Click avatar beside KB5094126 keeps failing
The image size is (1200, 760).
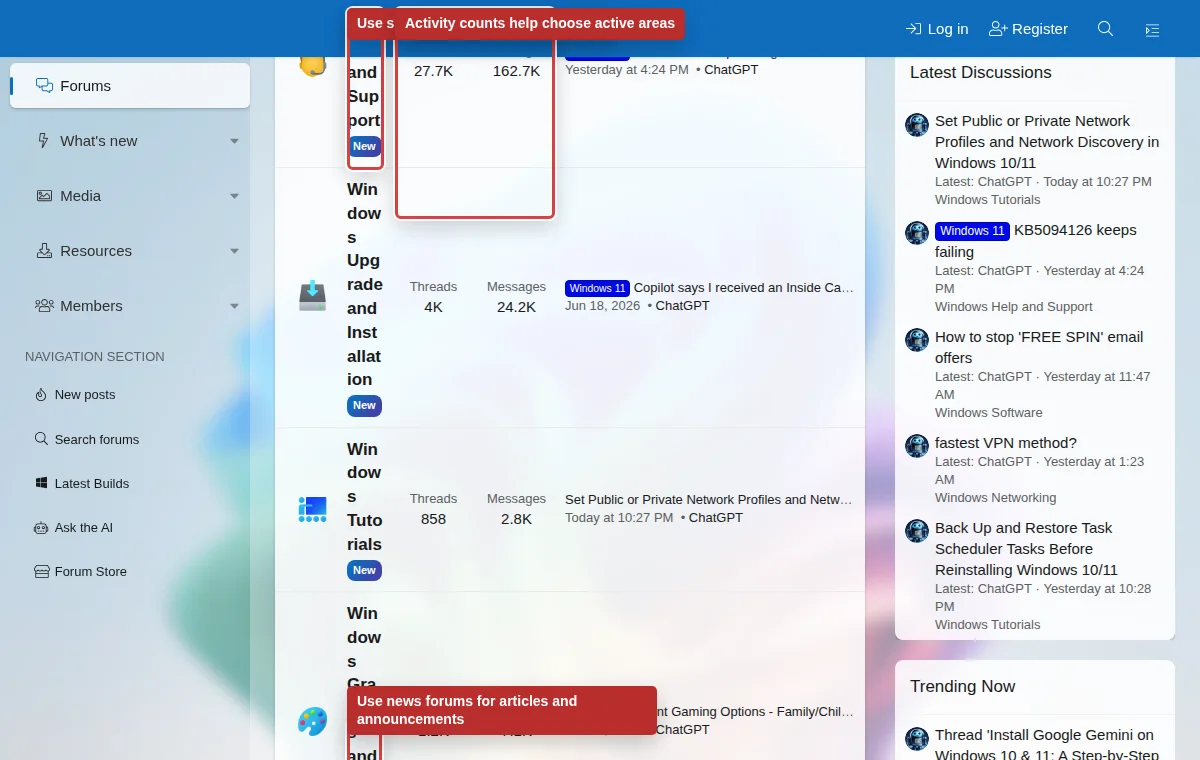pos(917,233)
